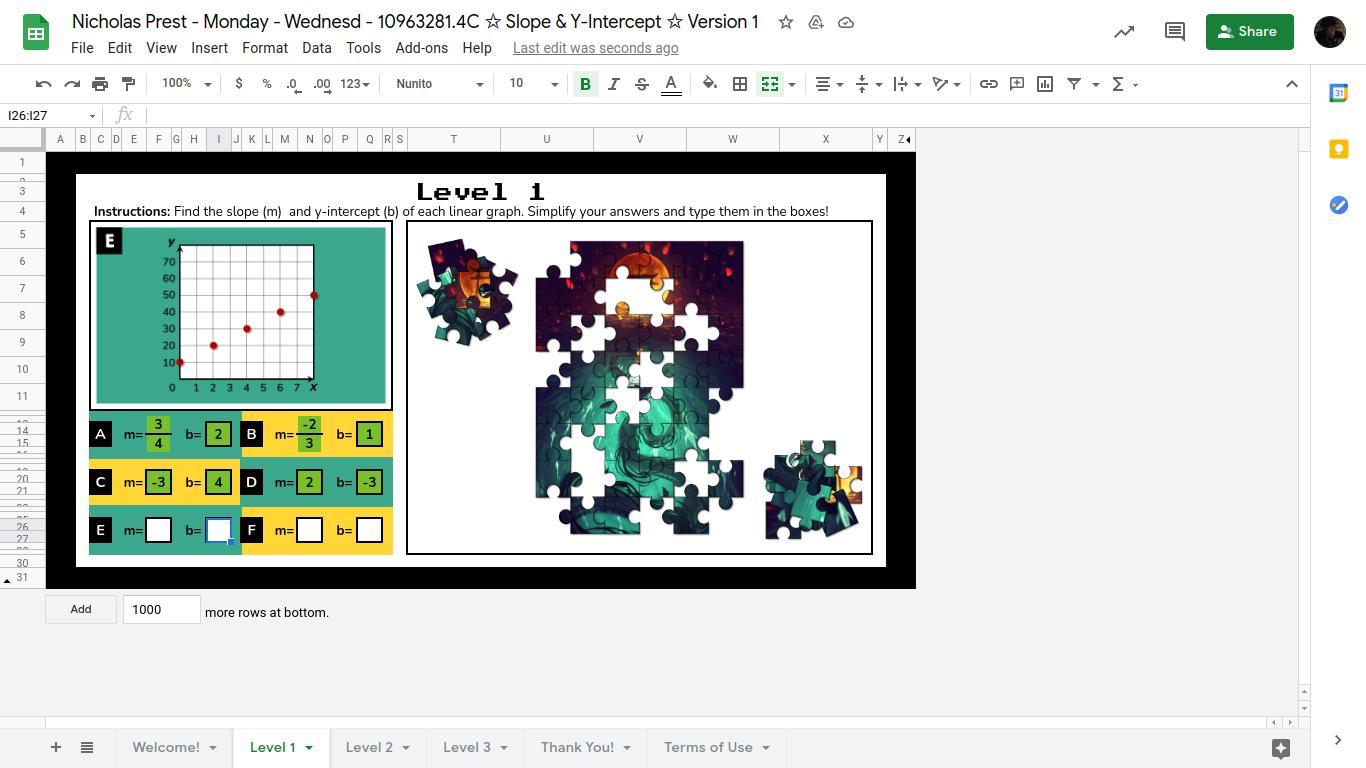Click Add more rows button
The height and width of the screenshot is (768, 1366).
[x=81, y=610]
